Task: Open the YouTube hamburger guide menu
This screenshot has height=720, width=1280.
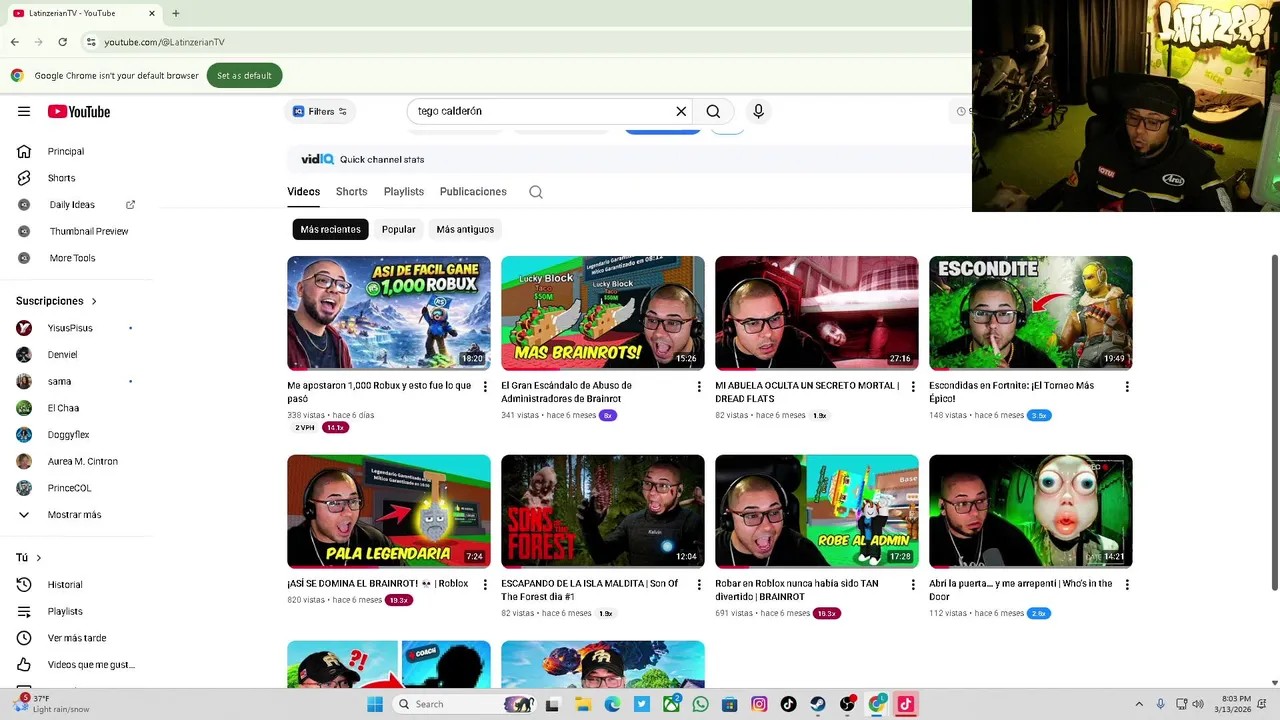Action: click(24, 112)
